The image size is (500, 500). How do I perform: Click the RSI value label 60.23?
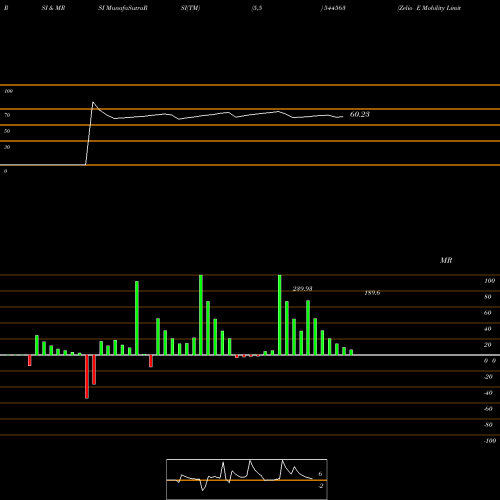(360, 114)
